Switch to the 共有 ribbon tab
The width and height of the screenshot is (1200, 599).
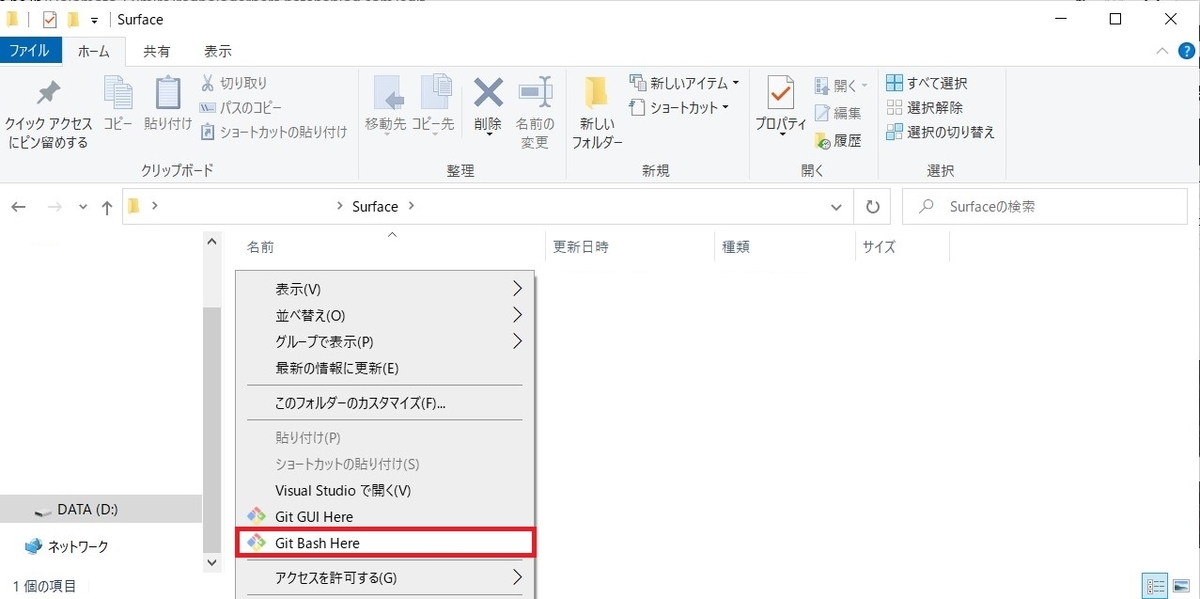click(x=156, y=51)
